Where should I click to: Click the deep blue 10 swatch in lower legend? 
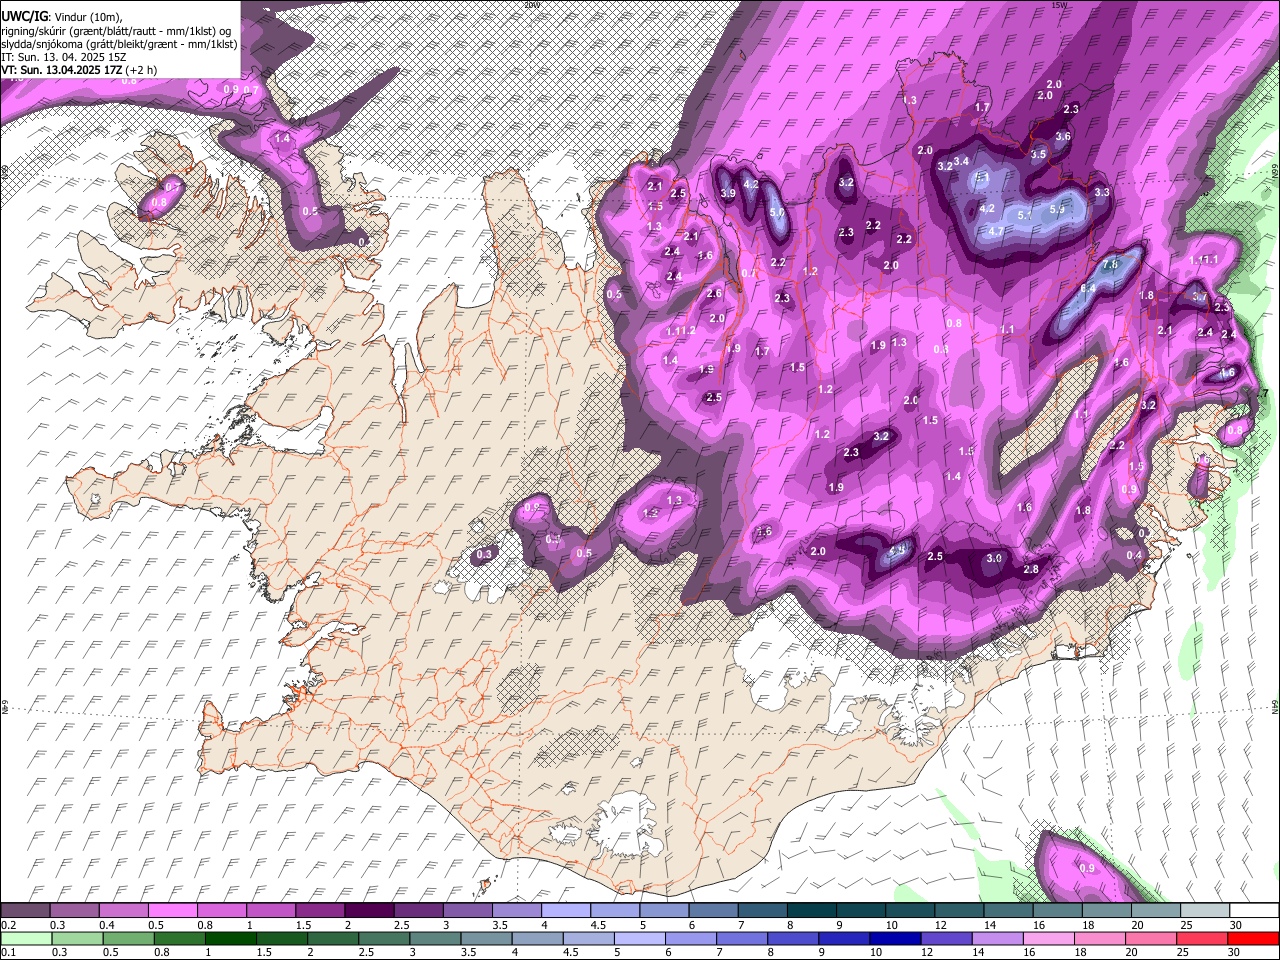click(895, 938)
